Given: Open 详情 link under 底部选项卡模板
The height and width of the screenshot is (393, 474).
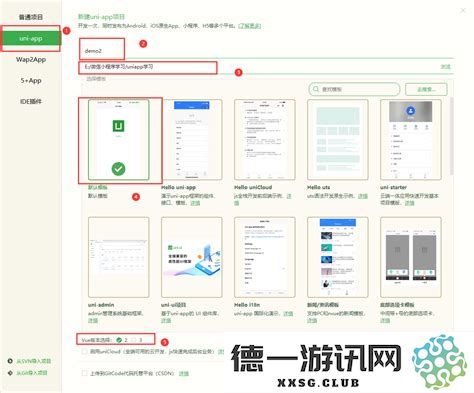Looking at the screenshot, I should coord(385,320).
